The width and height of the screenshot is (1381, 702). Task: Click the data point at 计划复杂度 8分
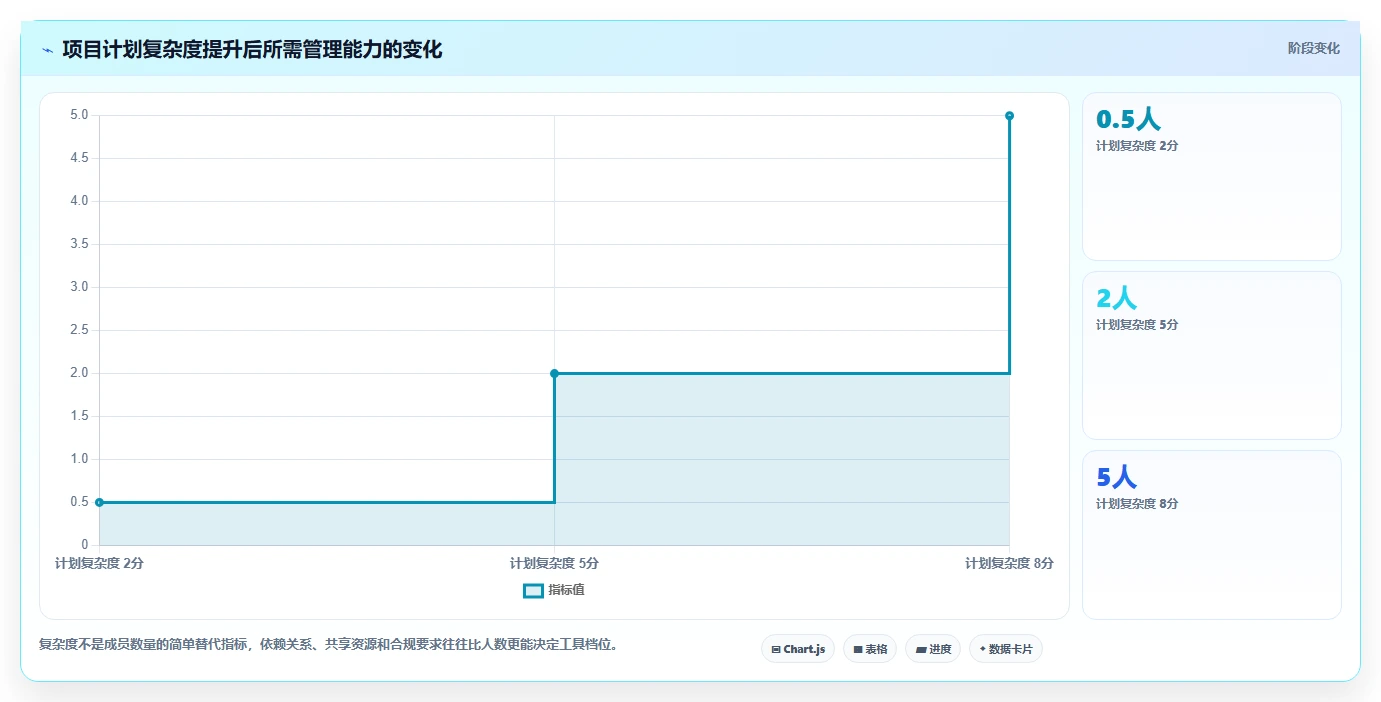1009,115
